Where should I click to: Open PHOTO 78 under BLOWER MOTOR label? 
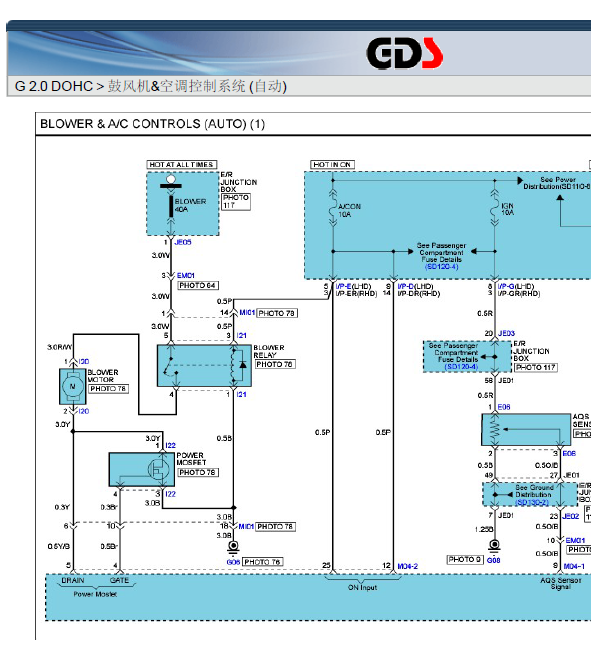click(x=108, y=388)
